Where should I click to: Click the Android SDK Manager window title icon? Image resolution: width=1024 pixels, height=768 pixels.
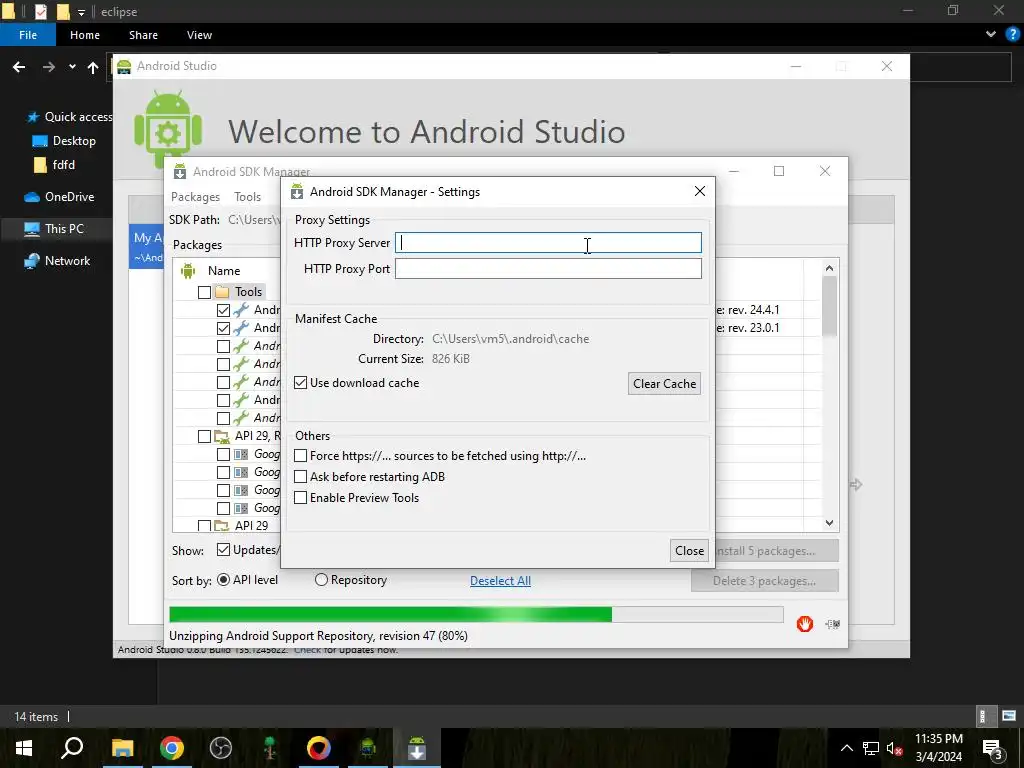[x=180, y=172]
